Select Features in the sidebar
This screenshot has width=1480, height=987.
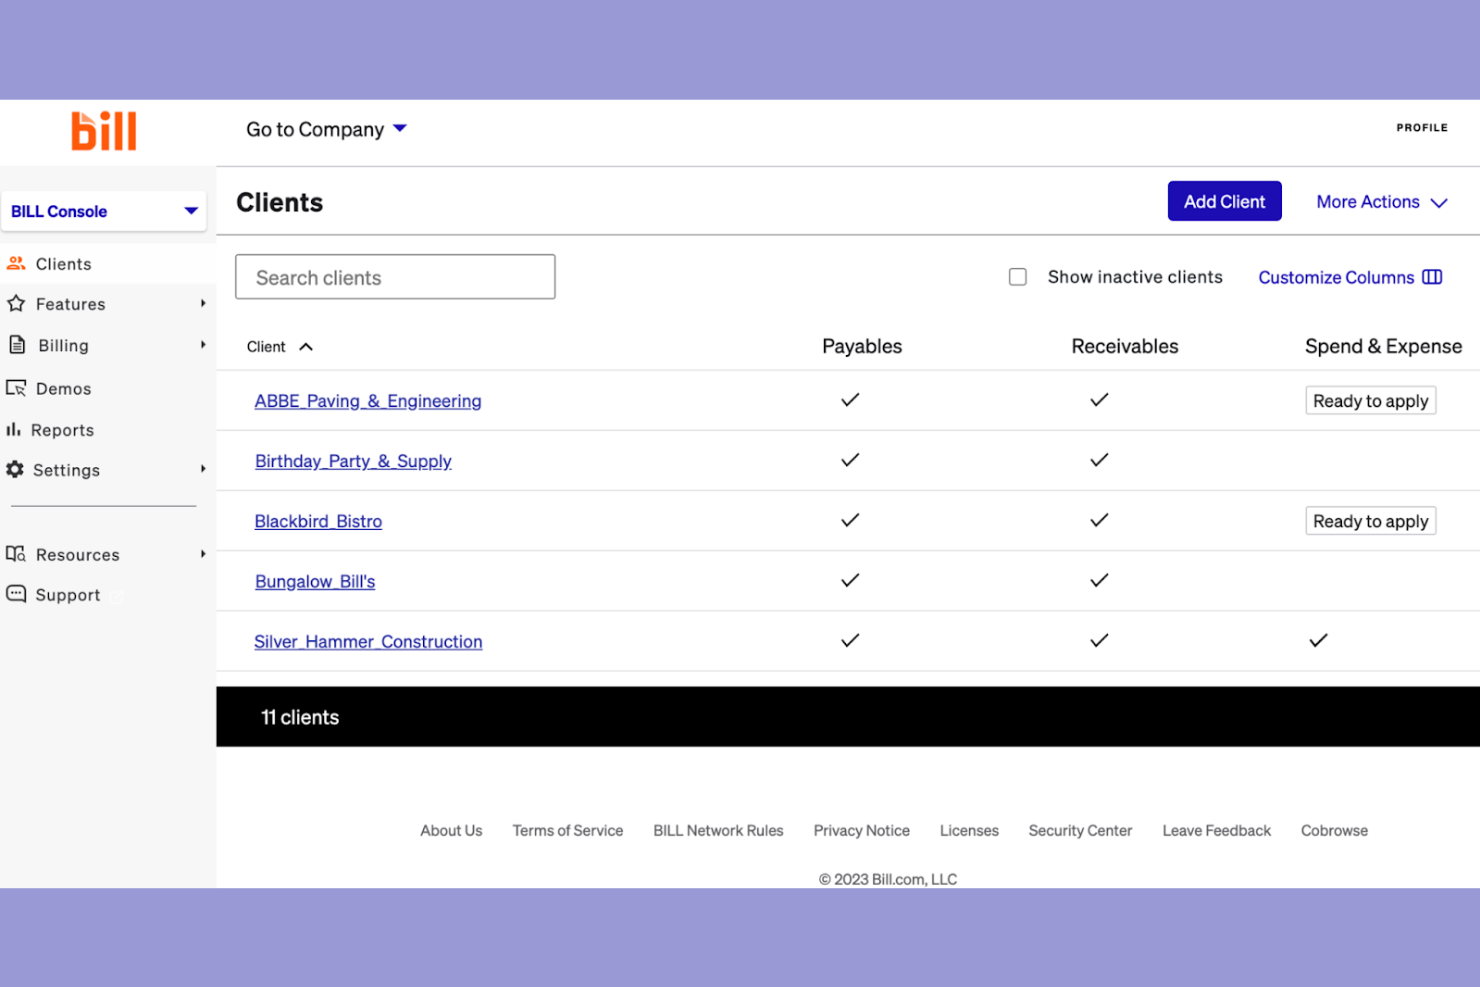(71, 304)
